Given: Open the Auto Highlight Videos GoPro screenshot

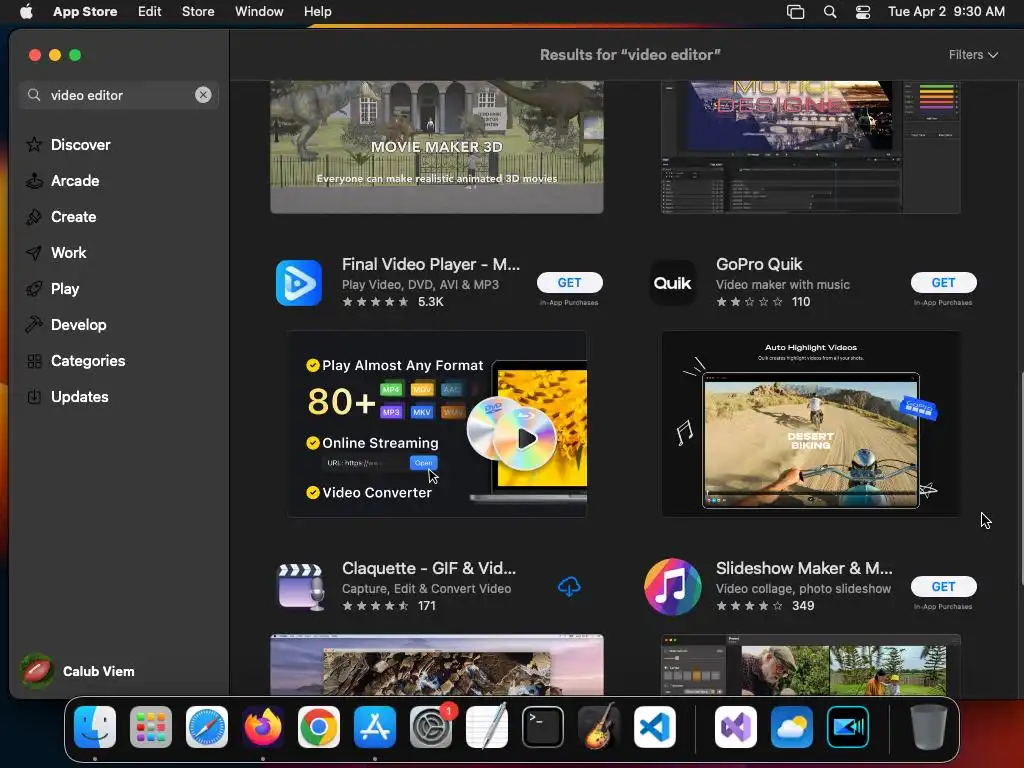Looking at the screenshot, I should [810, 424].
